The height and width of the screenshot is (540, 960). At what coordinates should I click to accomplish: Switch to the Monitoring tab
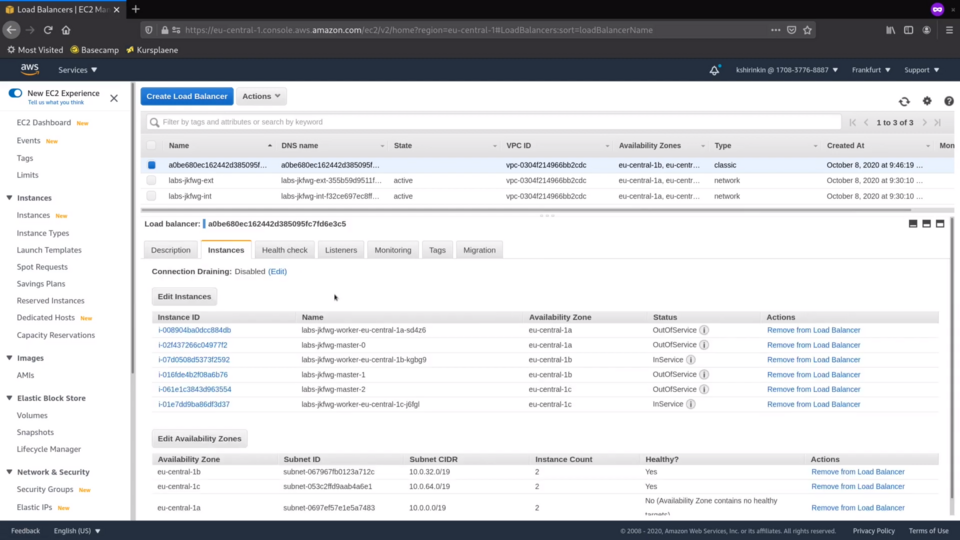393,250
